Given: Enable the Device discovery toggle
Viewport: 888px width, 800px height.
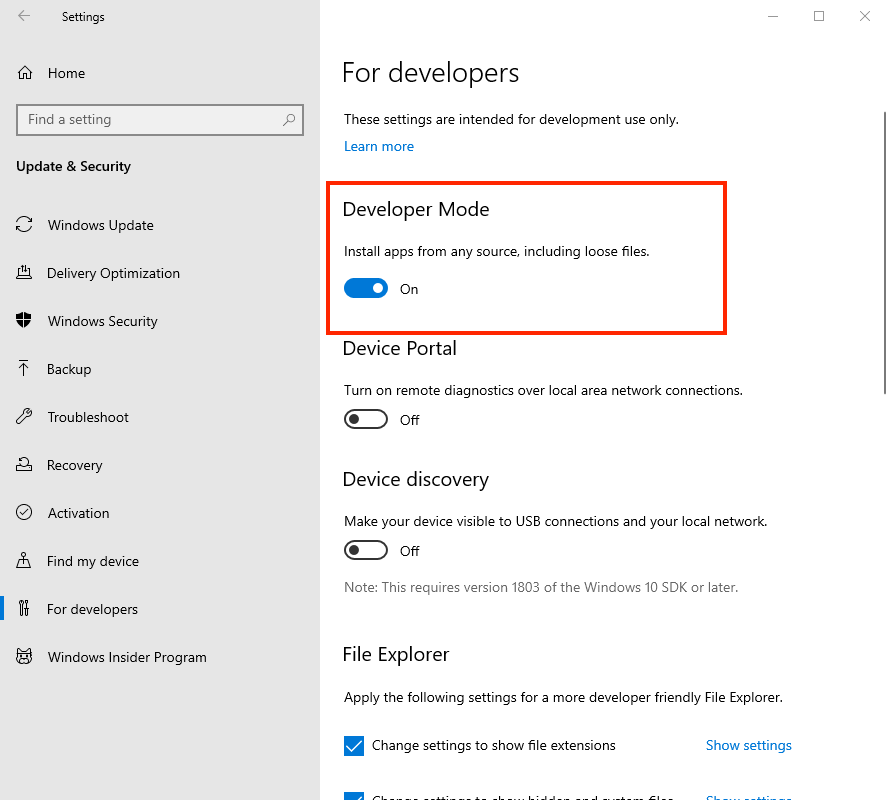Looking at the screenshot, I should (366, 550).
